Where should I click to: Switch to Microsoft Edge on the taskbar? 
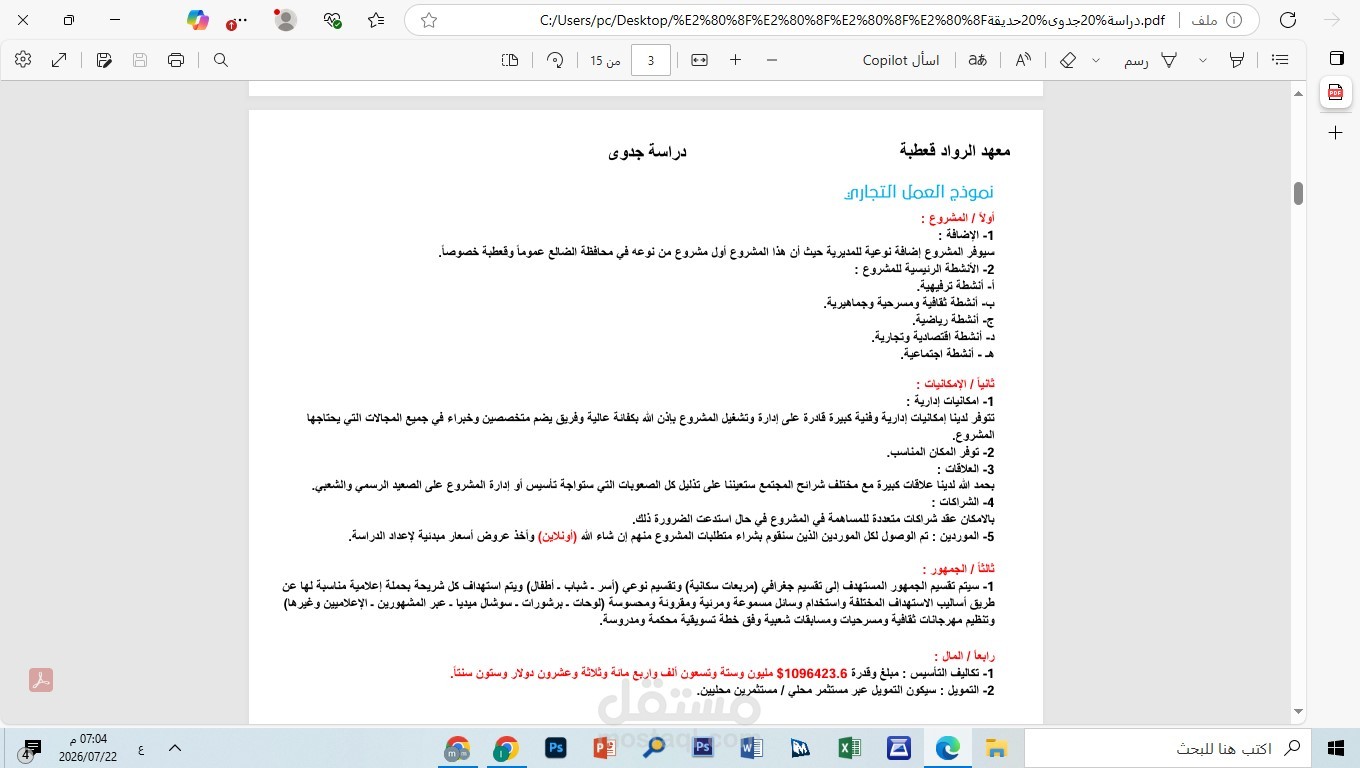coord(947,748)
